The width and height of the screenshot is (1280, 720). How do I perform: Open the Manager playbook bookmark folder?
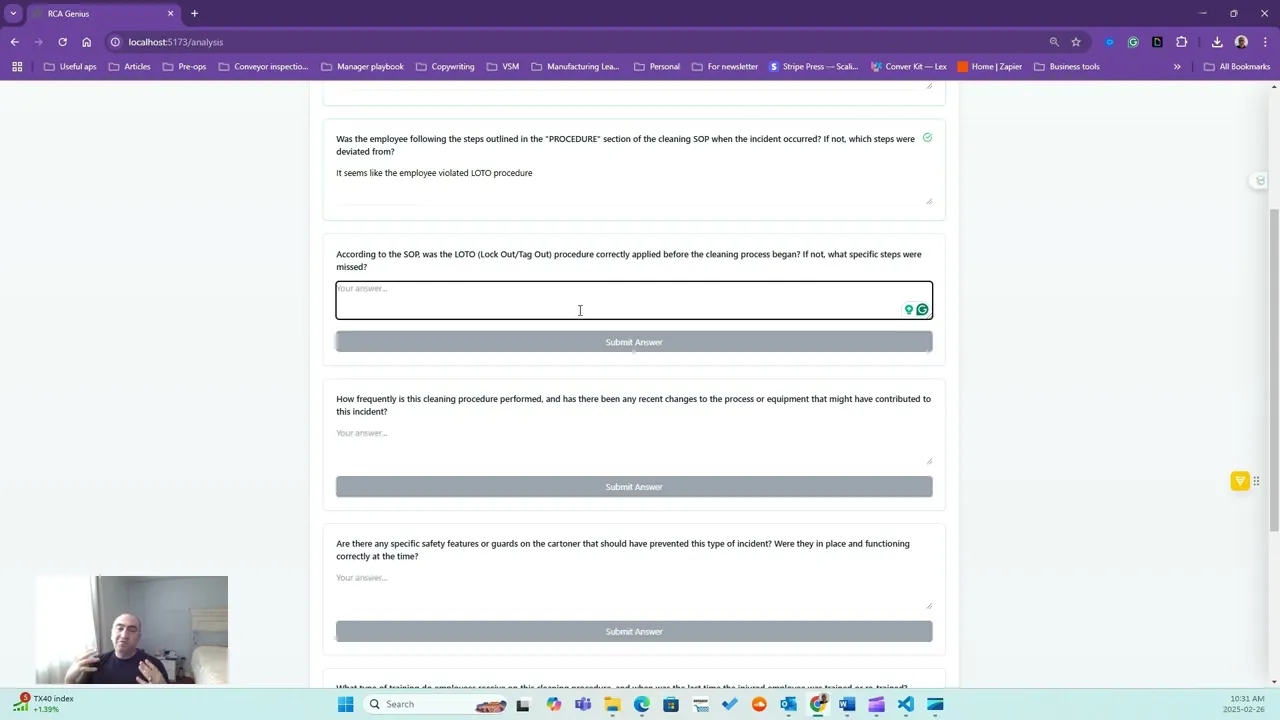362,67
